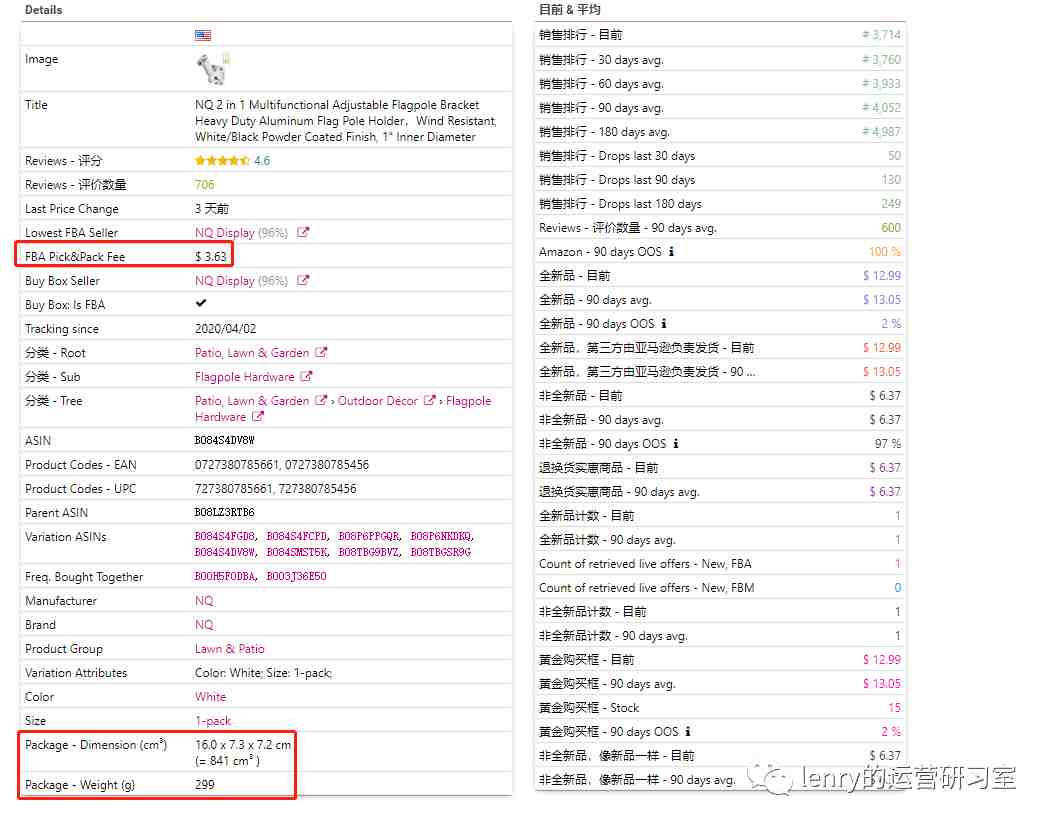Select the White color link

(211, 697)
